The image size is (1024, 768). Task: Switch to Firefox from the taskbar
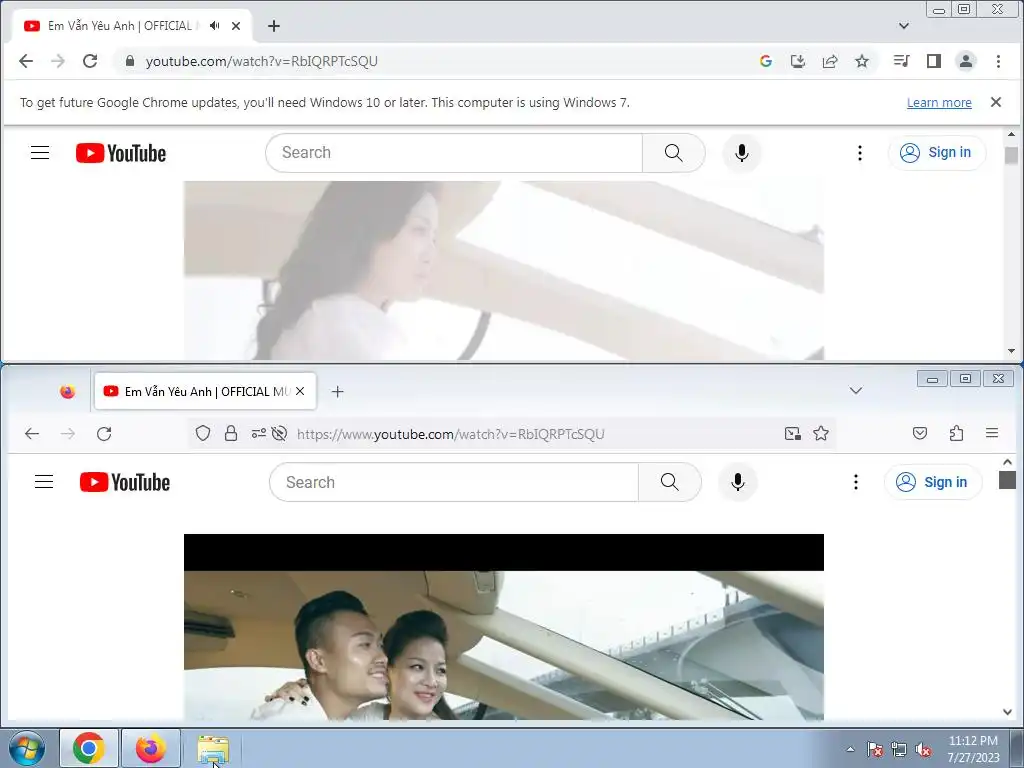click(151, 748)
